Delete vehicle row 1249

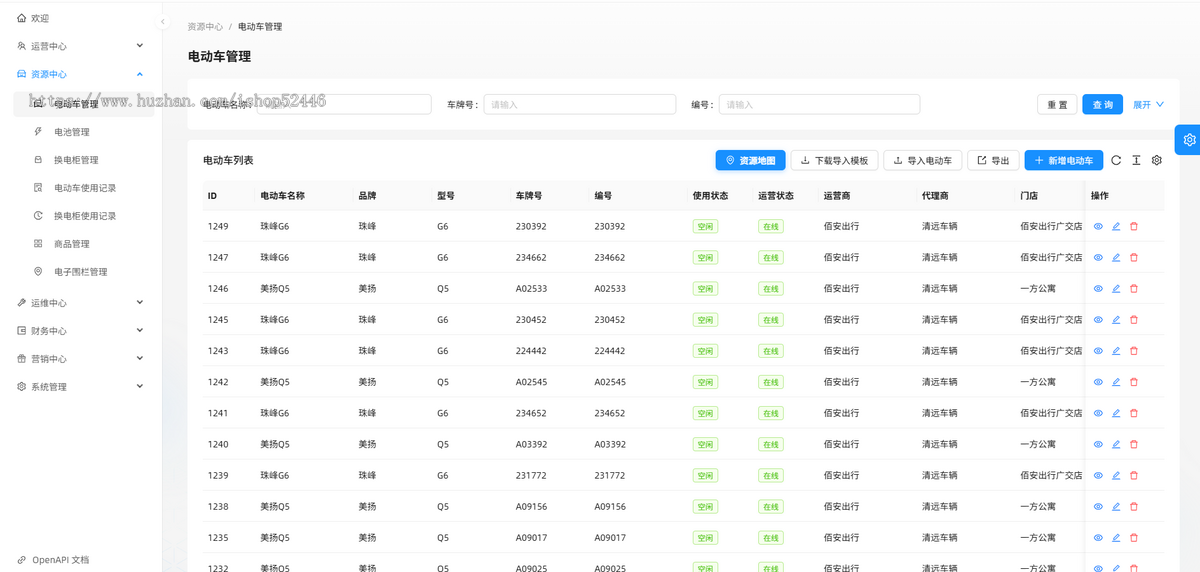pyautogui.click(x=1134, y=226)
